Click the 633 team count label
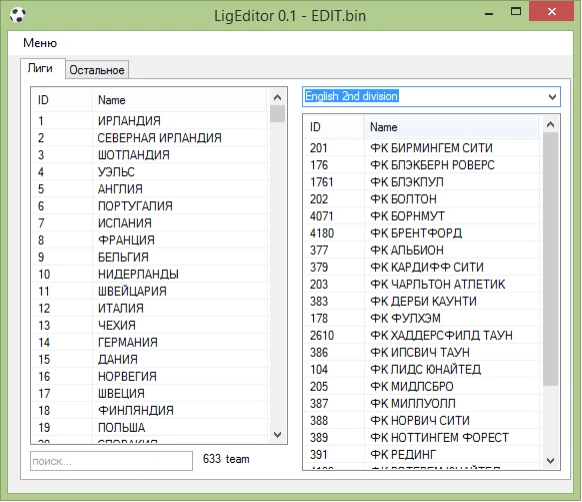 [226, 459]
